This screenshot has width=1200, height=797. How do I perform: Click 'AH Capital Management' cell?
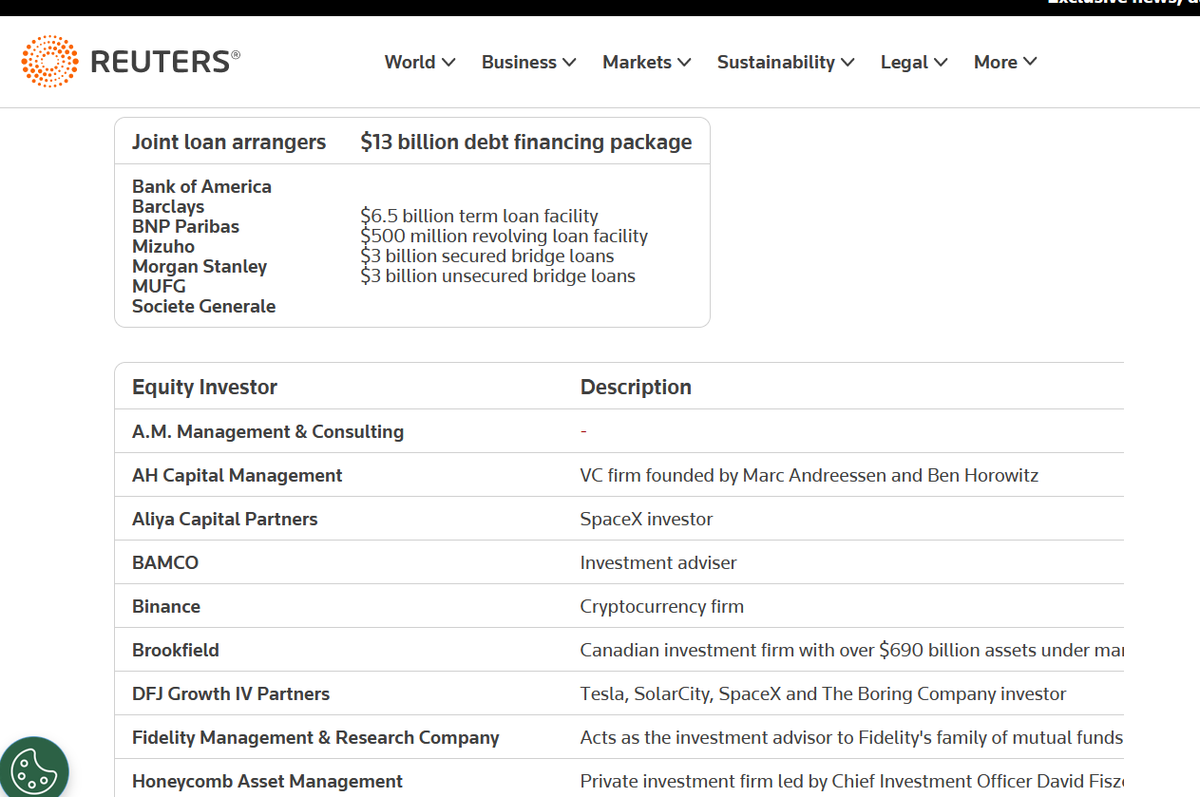tap(237, 476)
